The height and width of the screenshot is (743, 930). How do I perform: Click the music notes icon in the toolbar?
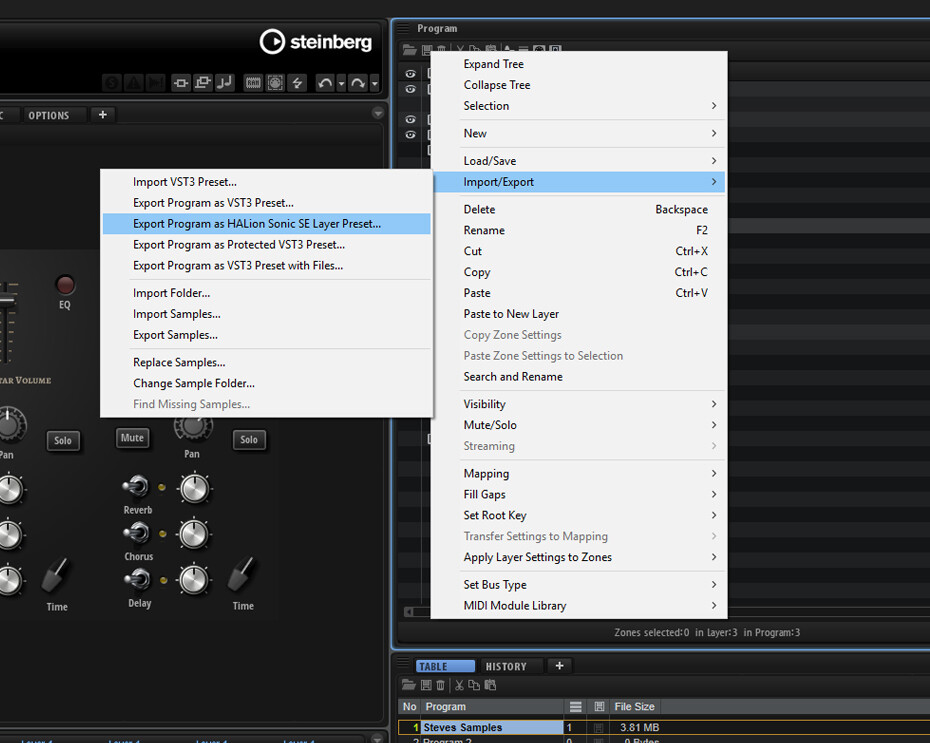(225, 83)
